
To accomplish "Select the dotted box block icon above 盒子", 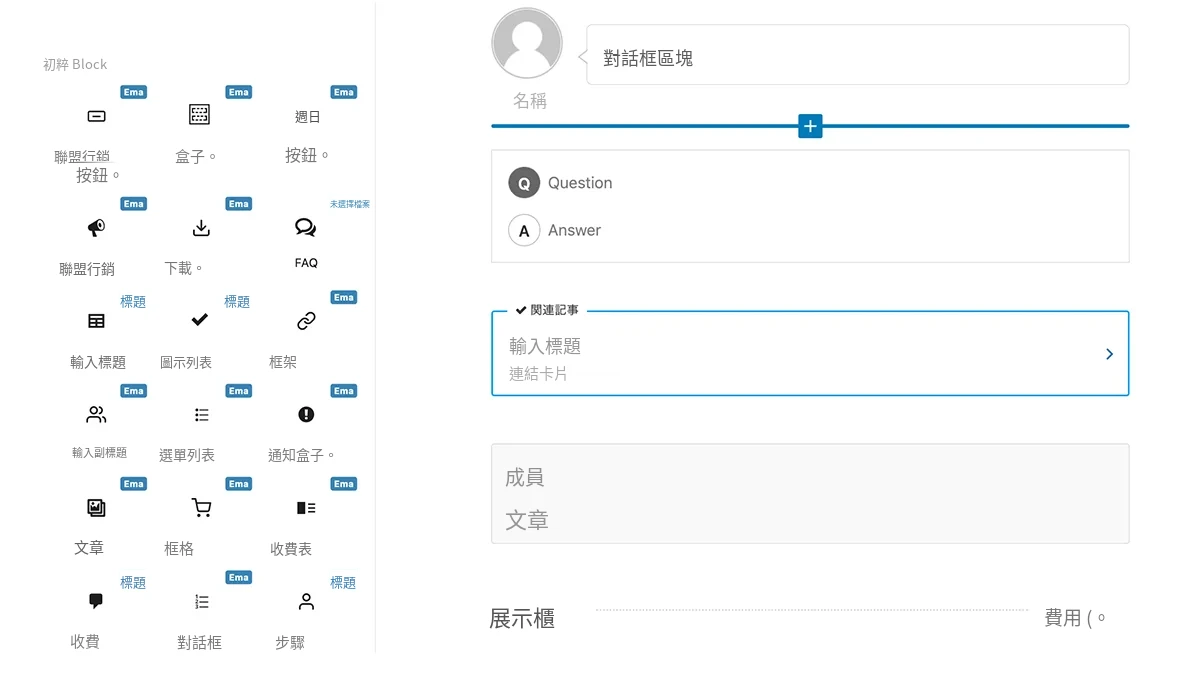I will (200, 114).
